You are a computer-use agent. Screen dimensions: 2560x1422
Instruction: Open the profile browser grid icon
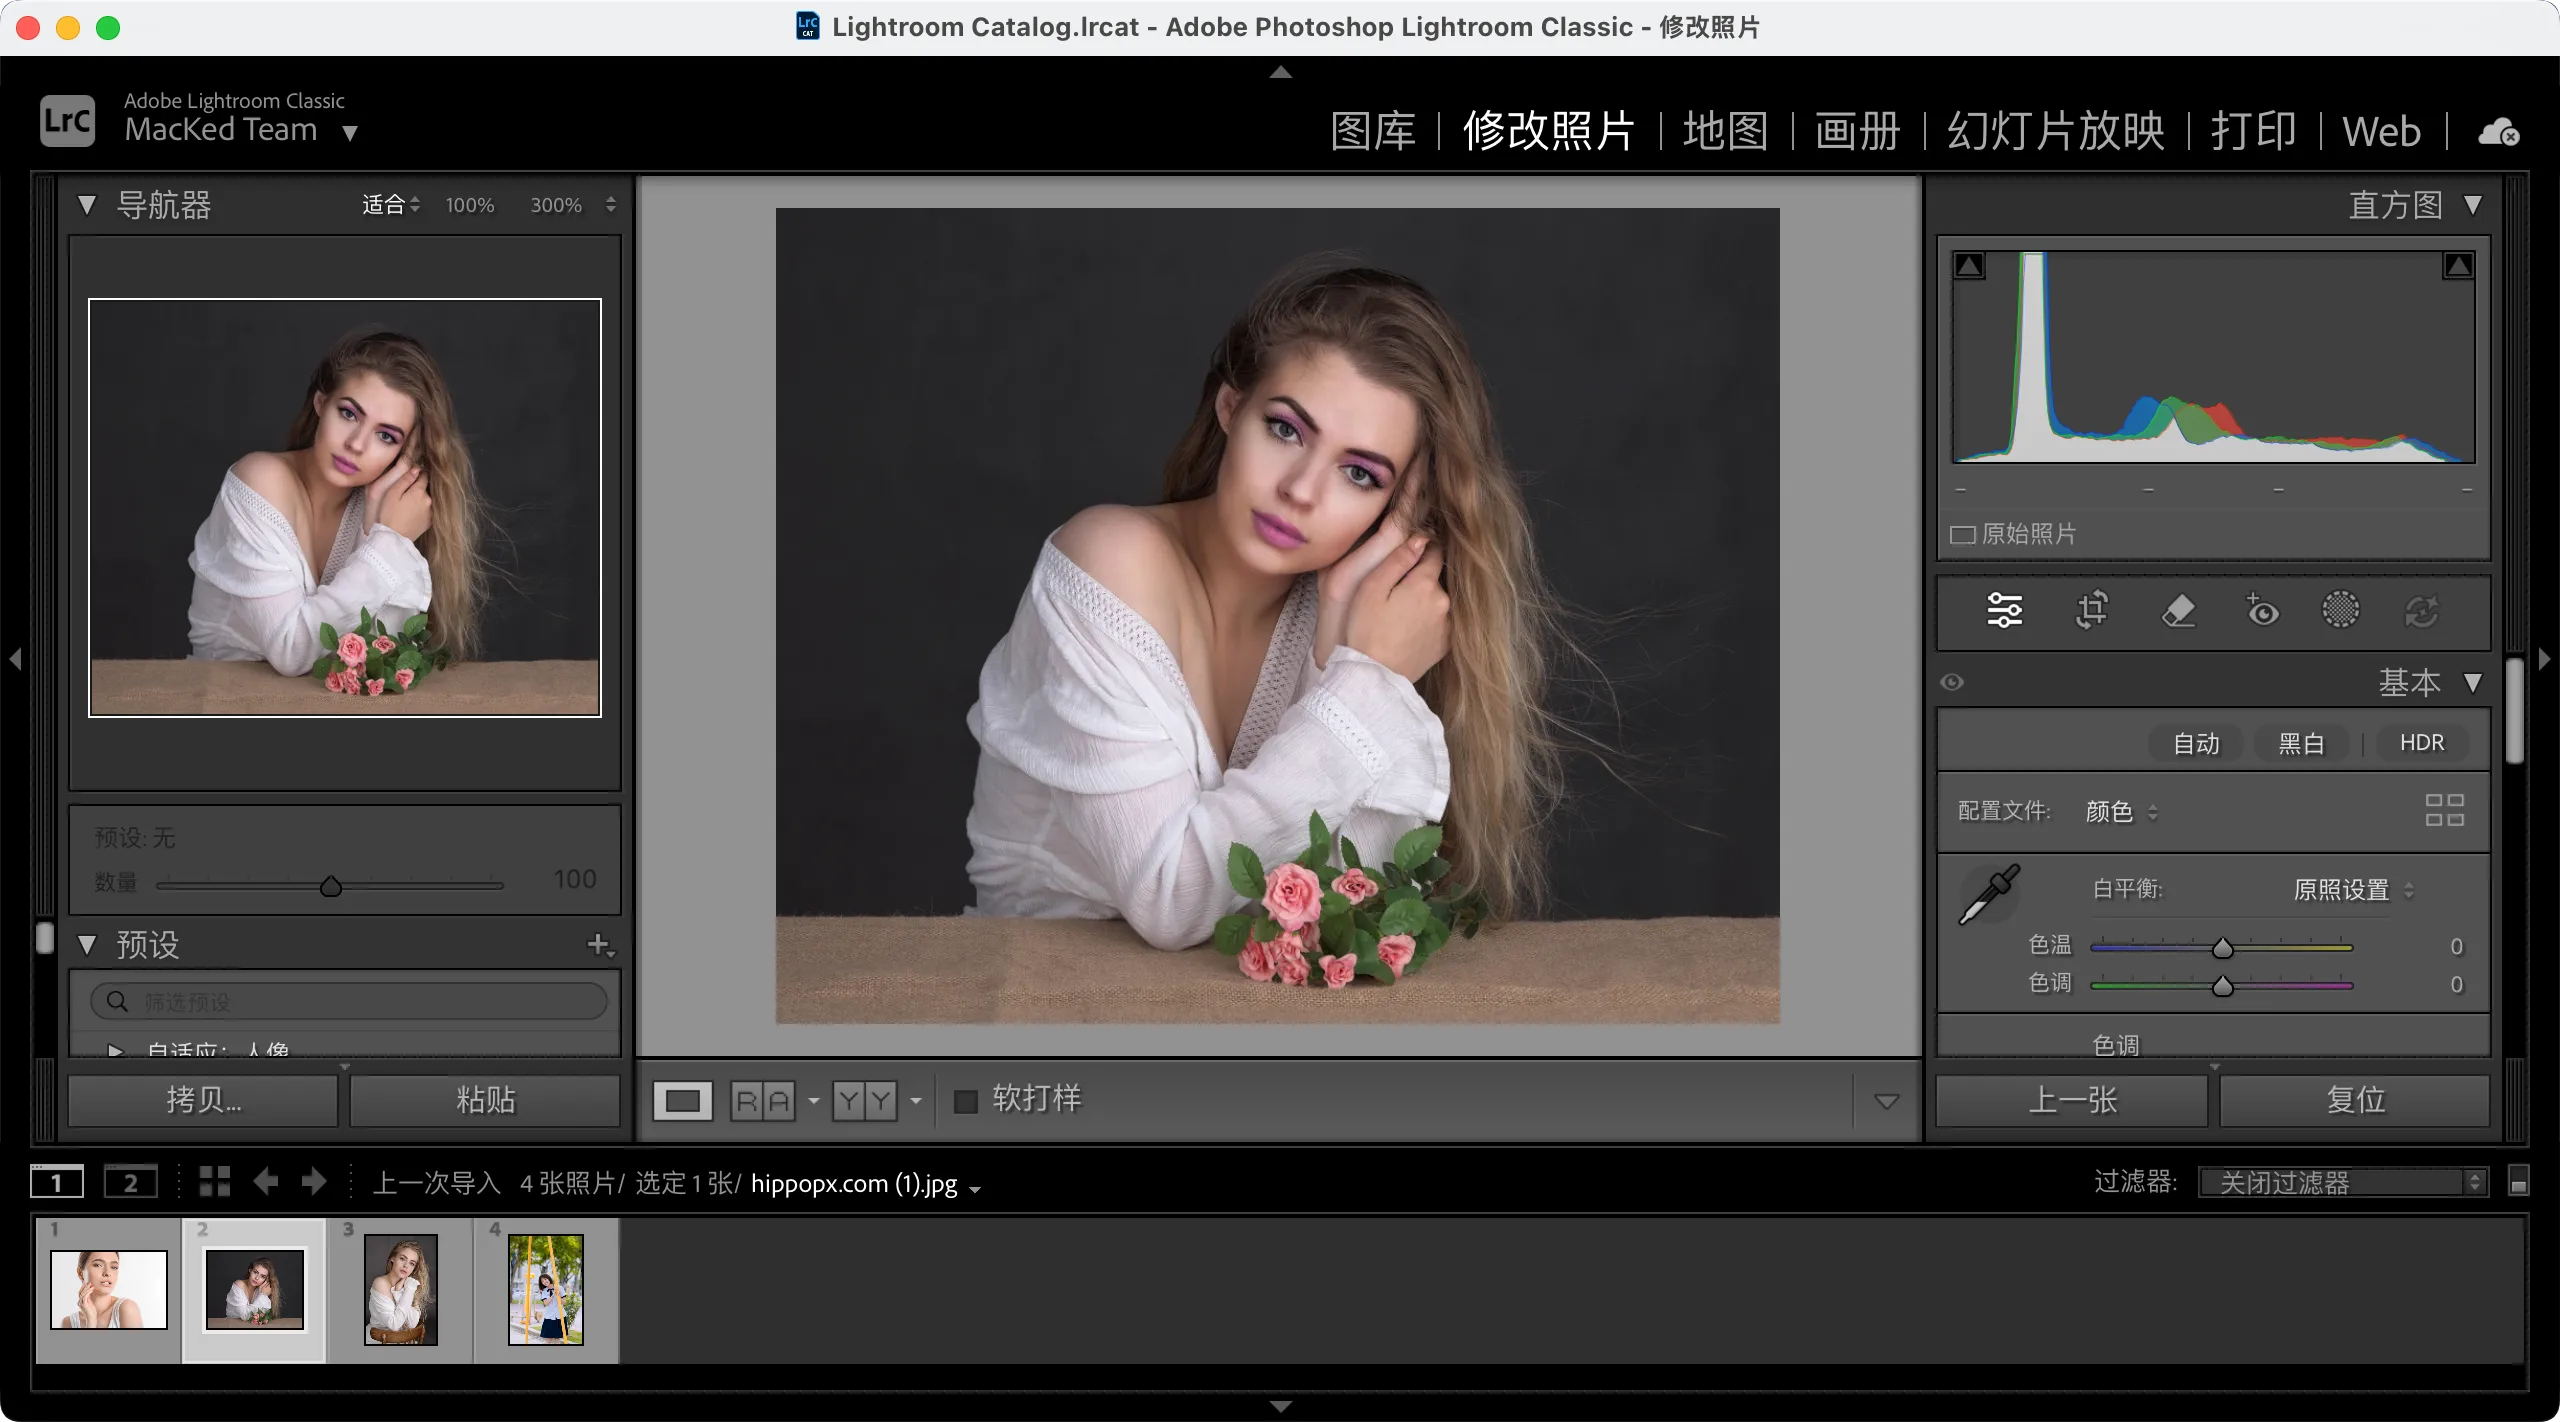pyautogui.click(x=2444, y=810)
